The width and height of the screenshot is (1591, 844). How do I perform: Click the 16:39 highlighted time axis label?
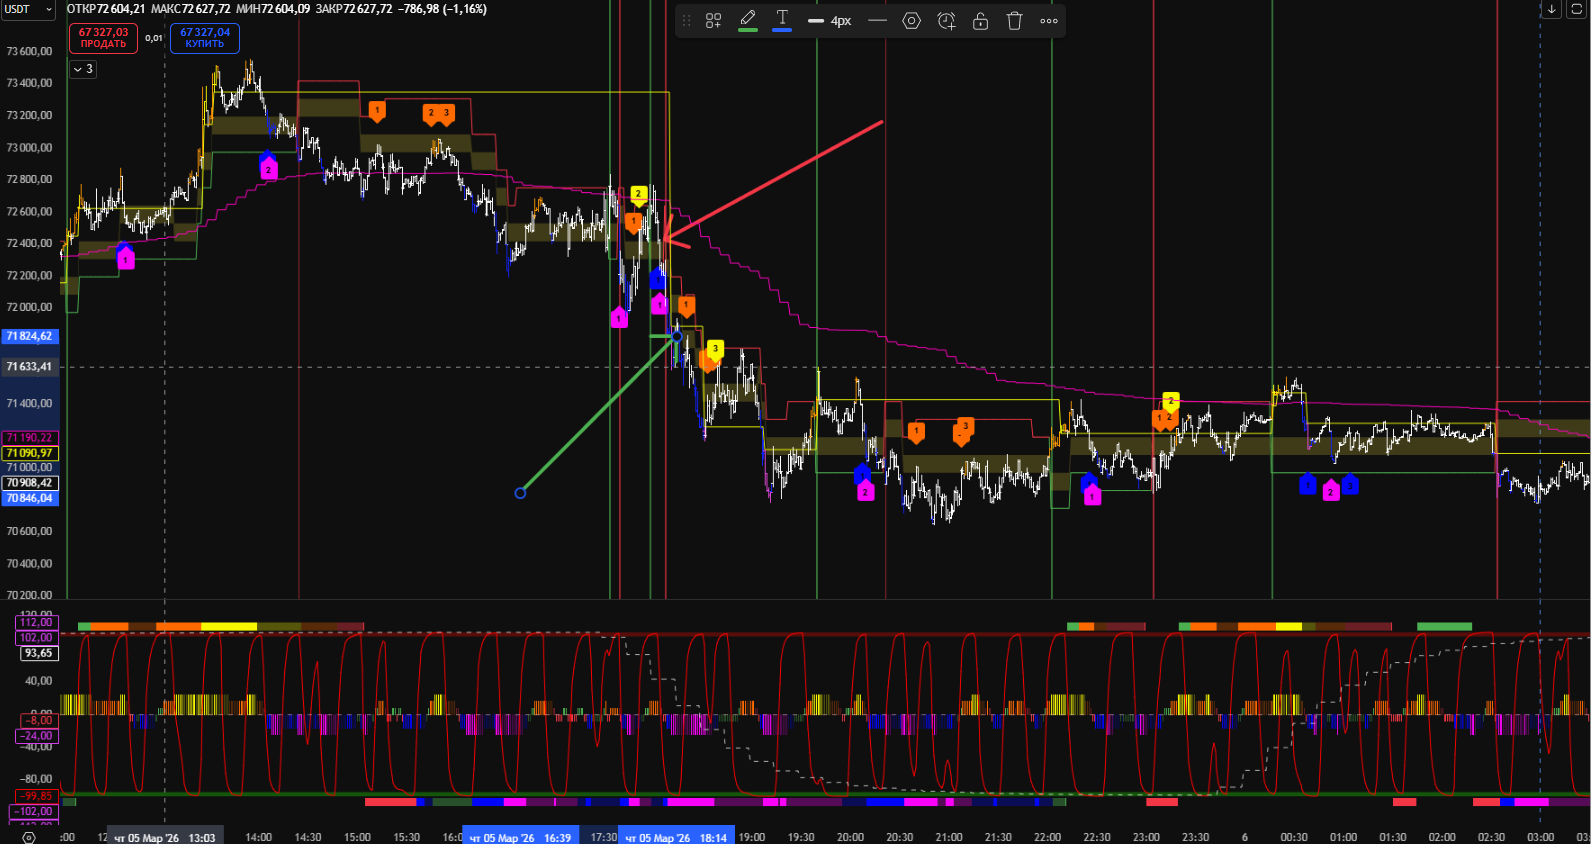(x=520, y=837)
